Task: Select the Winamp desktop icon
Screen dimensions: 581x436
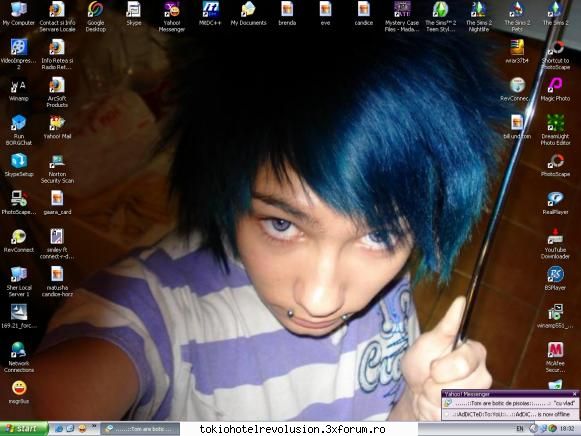Action: click(19, 90)
